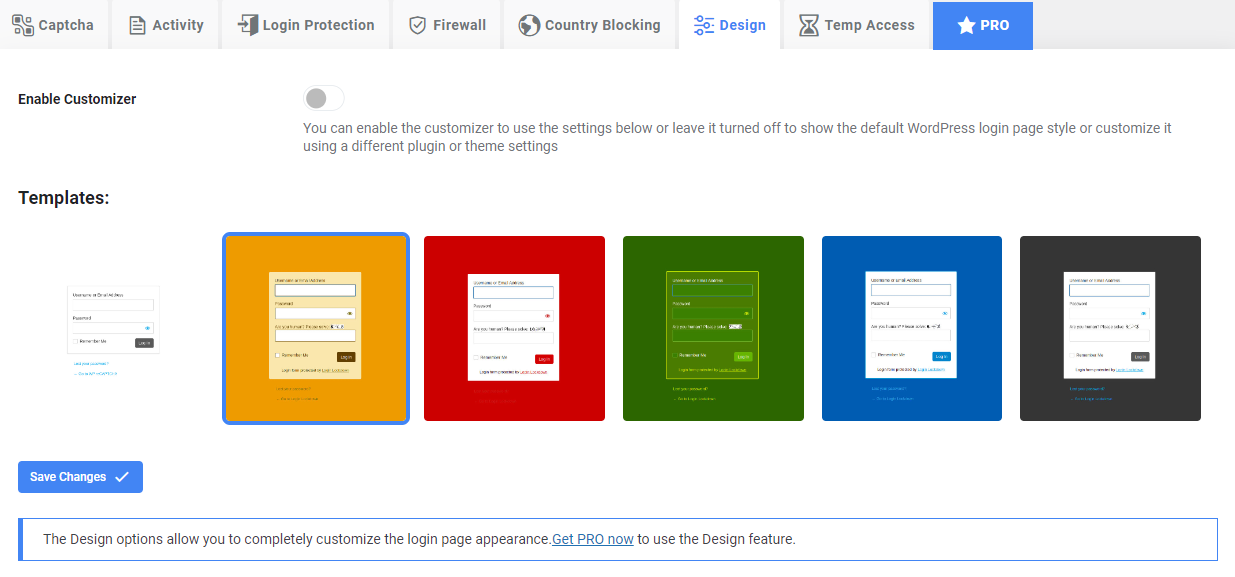1235x577 pixels.
Task: Choose the red login template
Action: click(514, 329)
